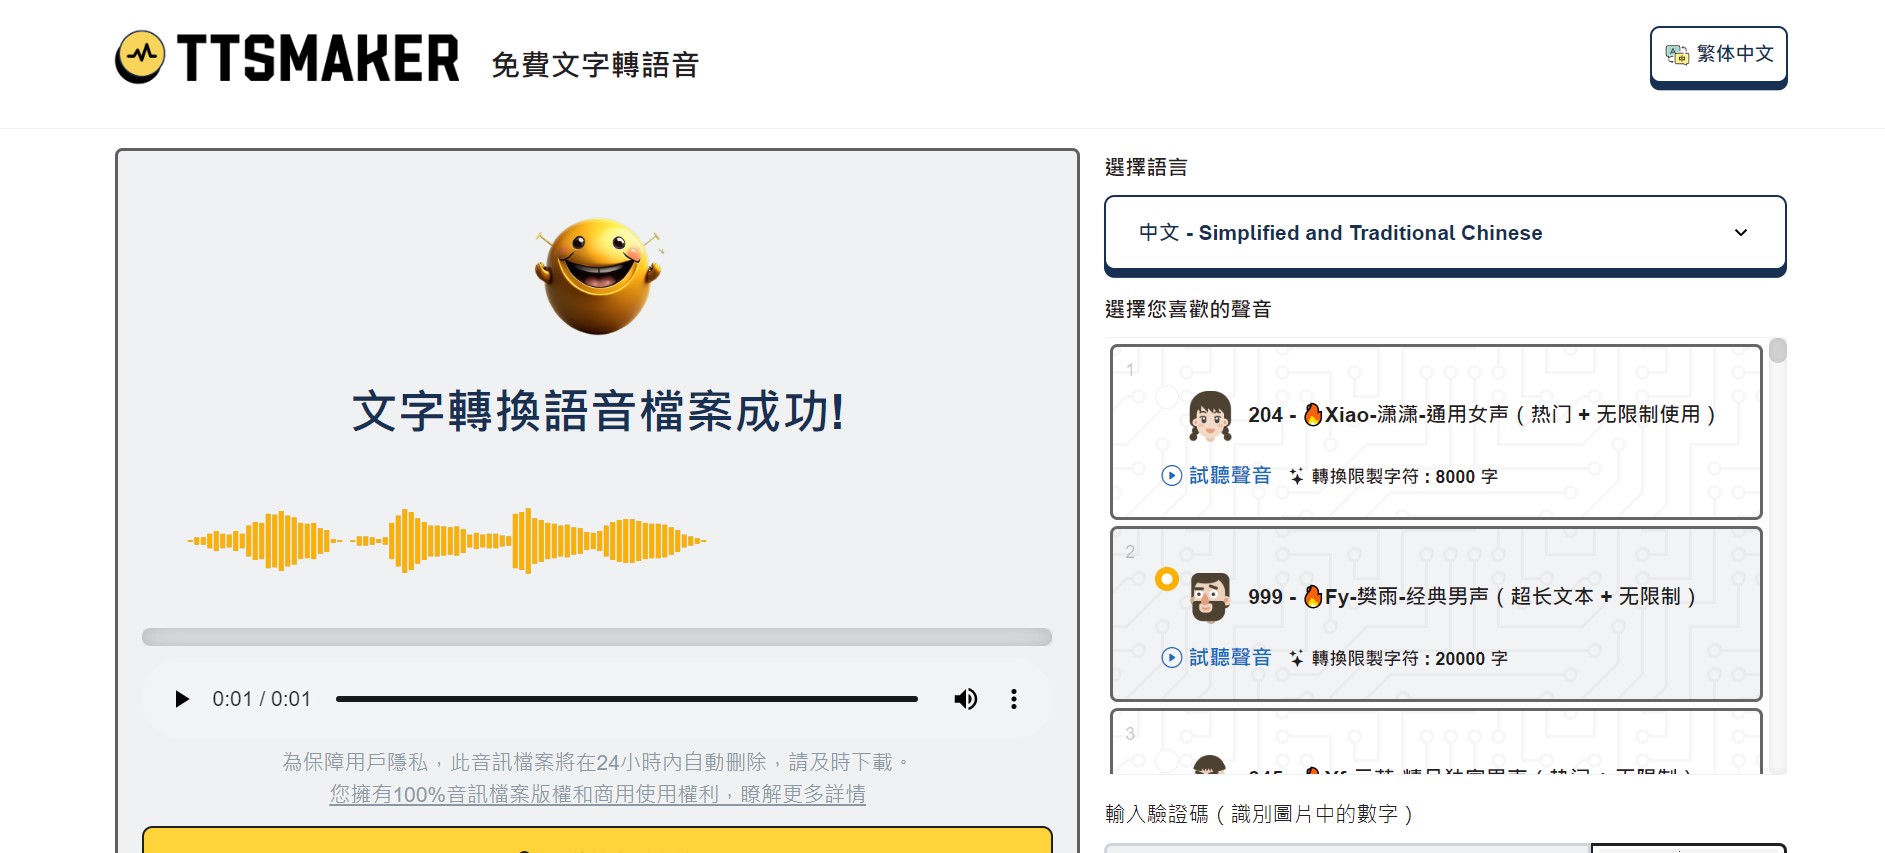Screen dimensions: 1885x853
Task: Select voice 204 Xiao-潇潇 通用女声
Action: point(1481,415)
